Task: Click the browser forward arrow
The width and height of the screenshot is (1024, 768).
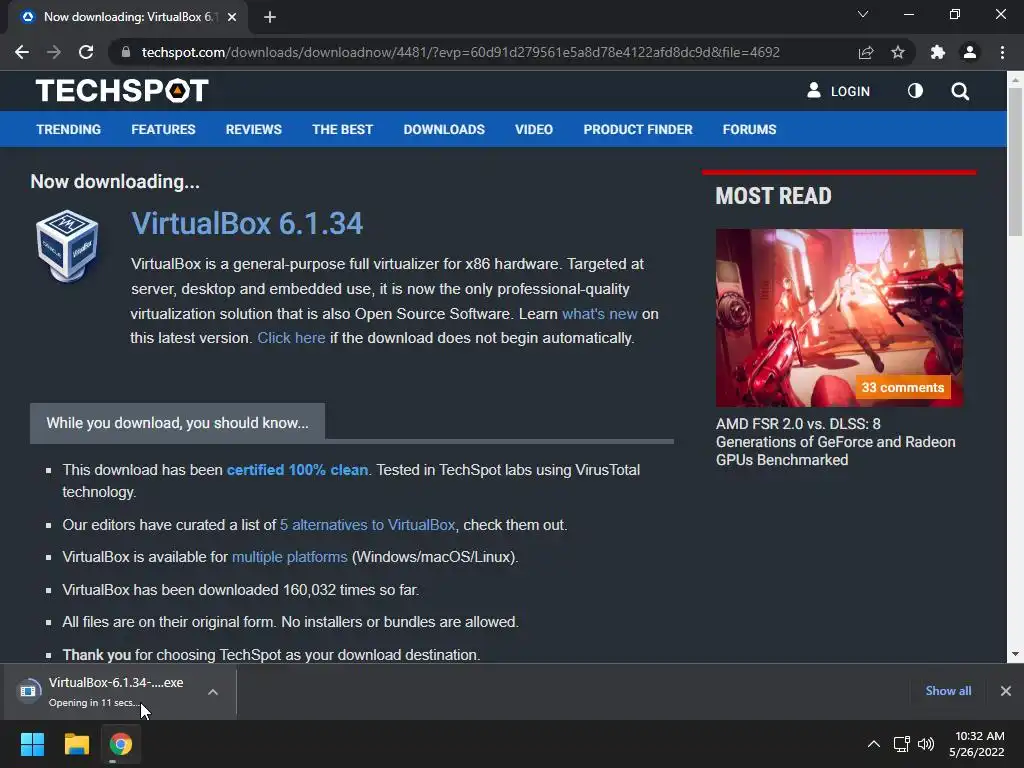Action: pyautogui.click(x=54, y=52)
